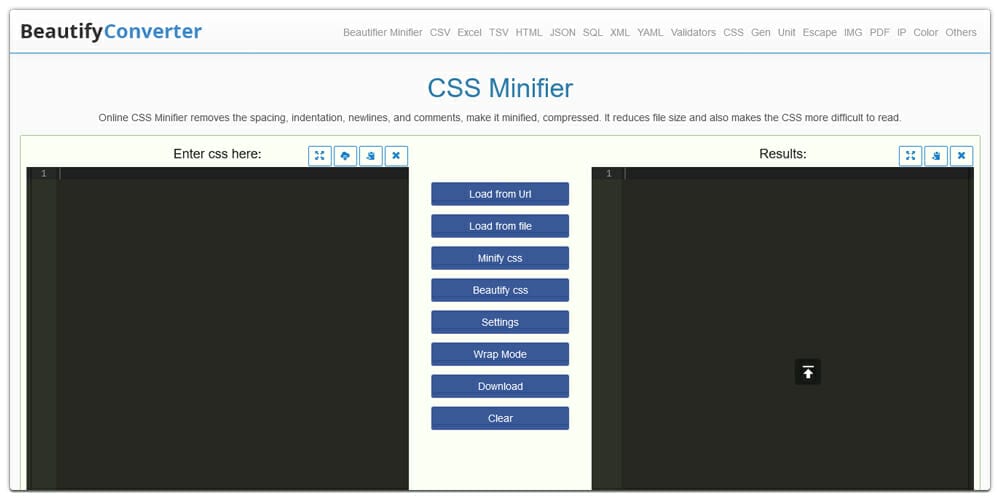1000x500 pixels.
Task: Toggle the Wrap Mode button
Action: [x=500, y=354]
